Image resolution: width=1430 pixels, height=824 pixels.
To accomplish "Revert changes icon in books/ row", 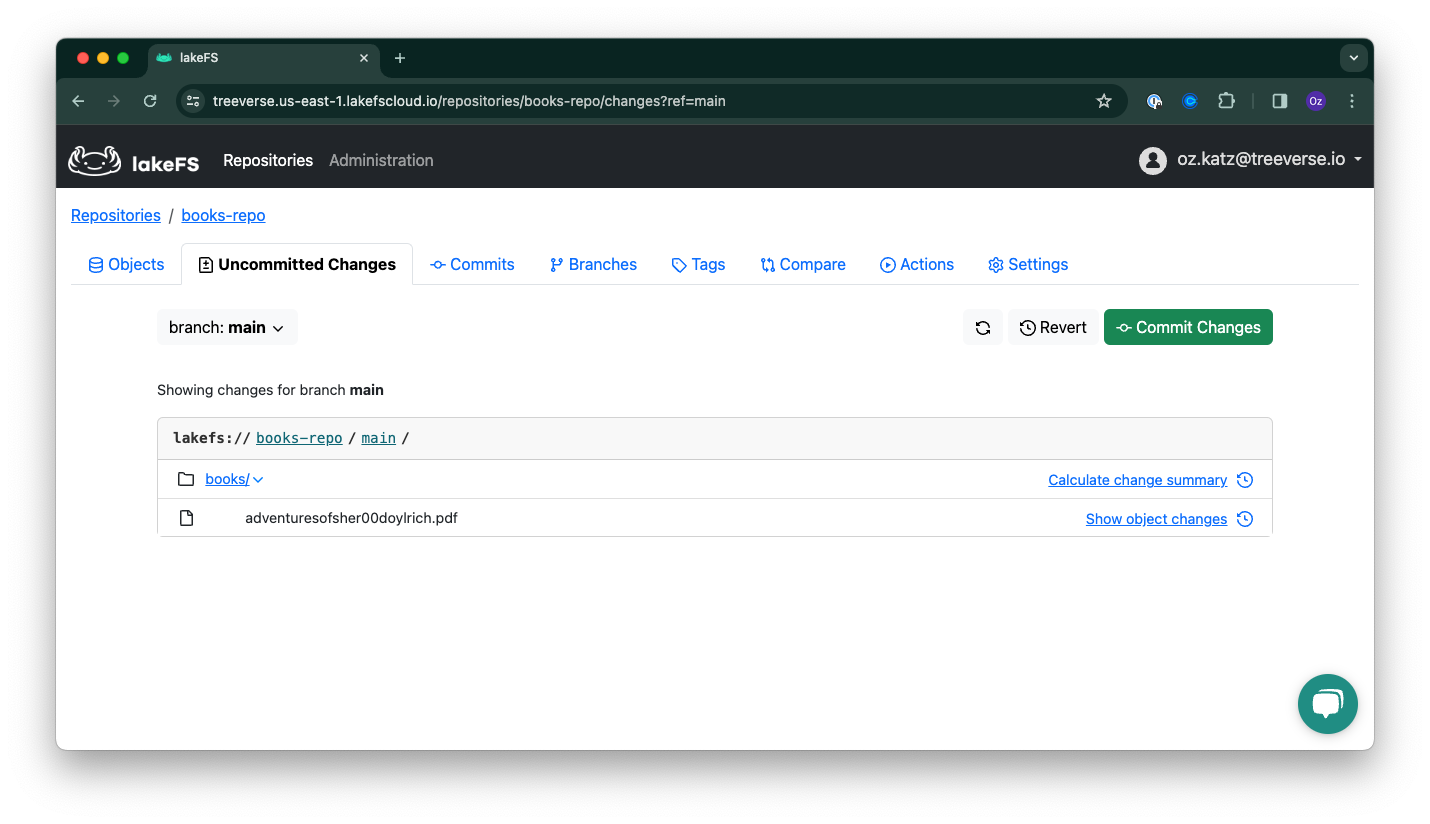I will point(1245,480).
